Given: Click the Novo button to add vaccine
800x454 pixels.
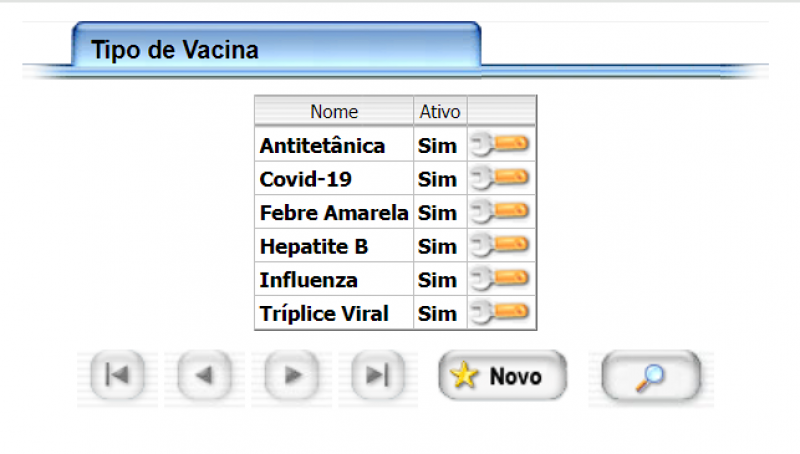Looking at the screenshot, I should point(503,376).
